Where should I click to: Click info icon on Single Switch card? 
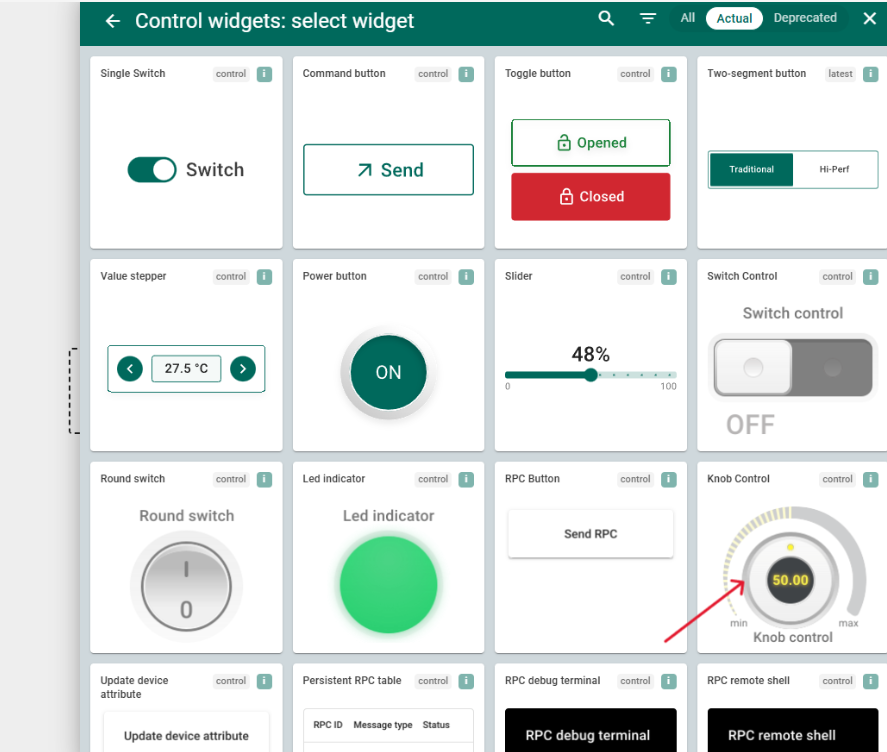(x=264, y=74)
